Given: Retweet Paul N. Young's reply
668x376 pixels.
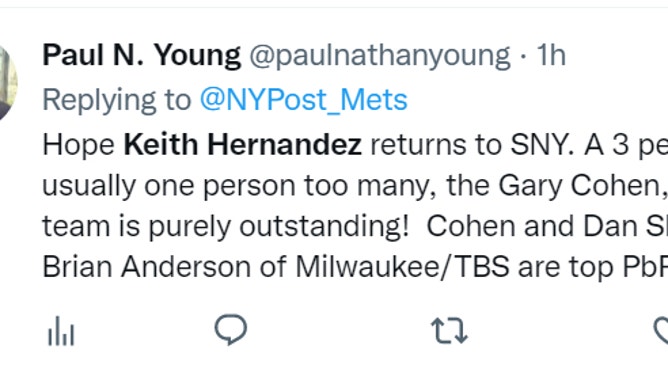Looking at the screenshot, I should 449,330.
